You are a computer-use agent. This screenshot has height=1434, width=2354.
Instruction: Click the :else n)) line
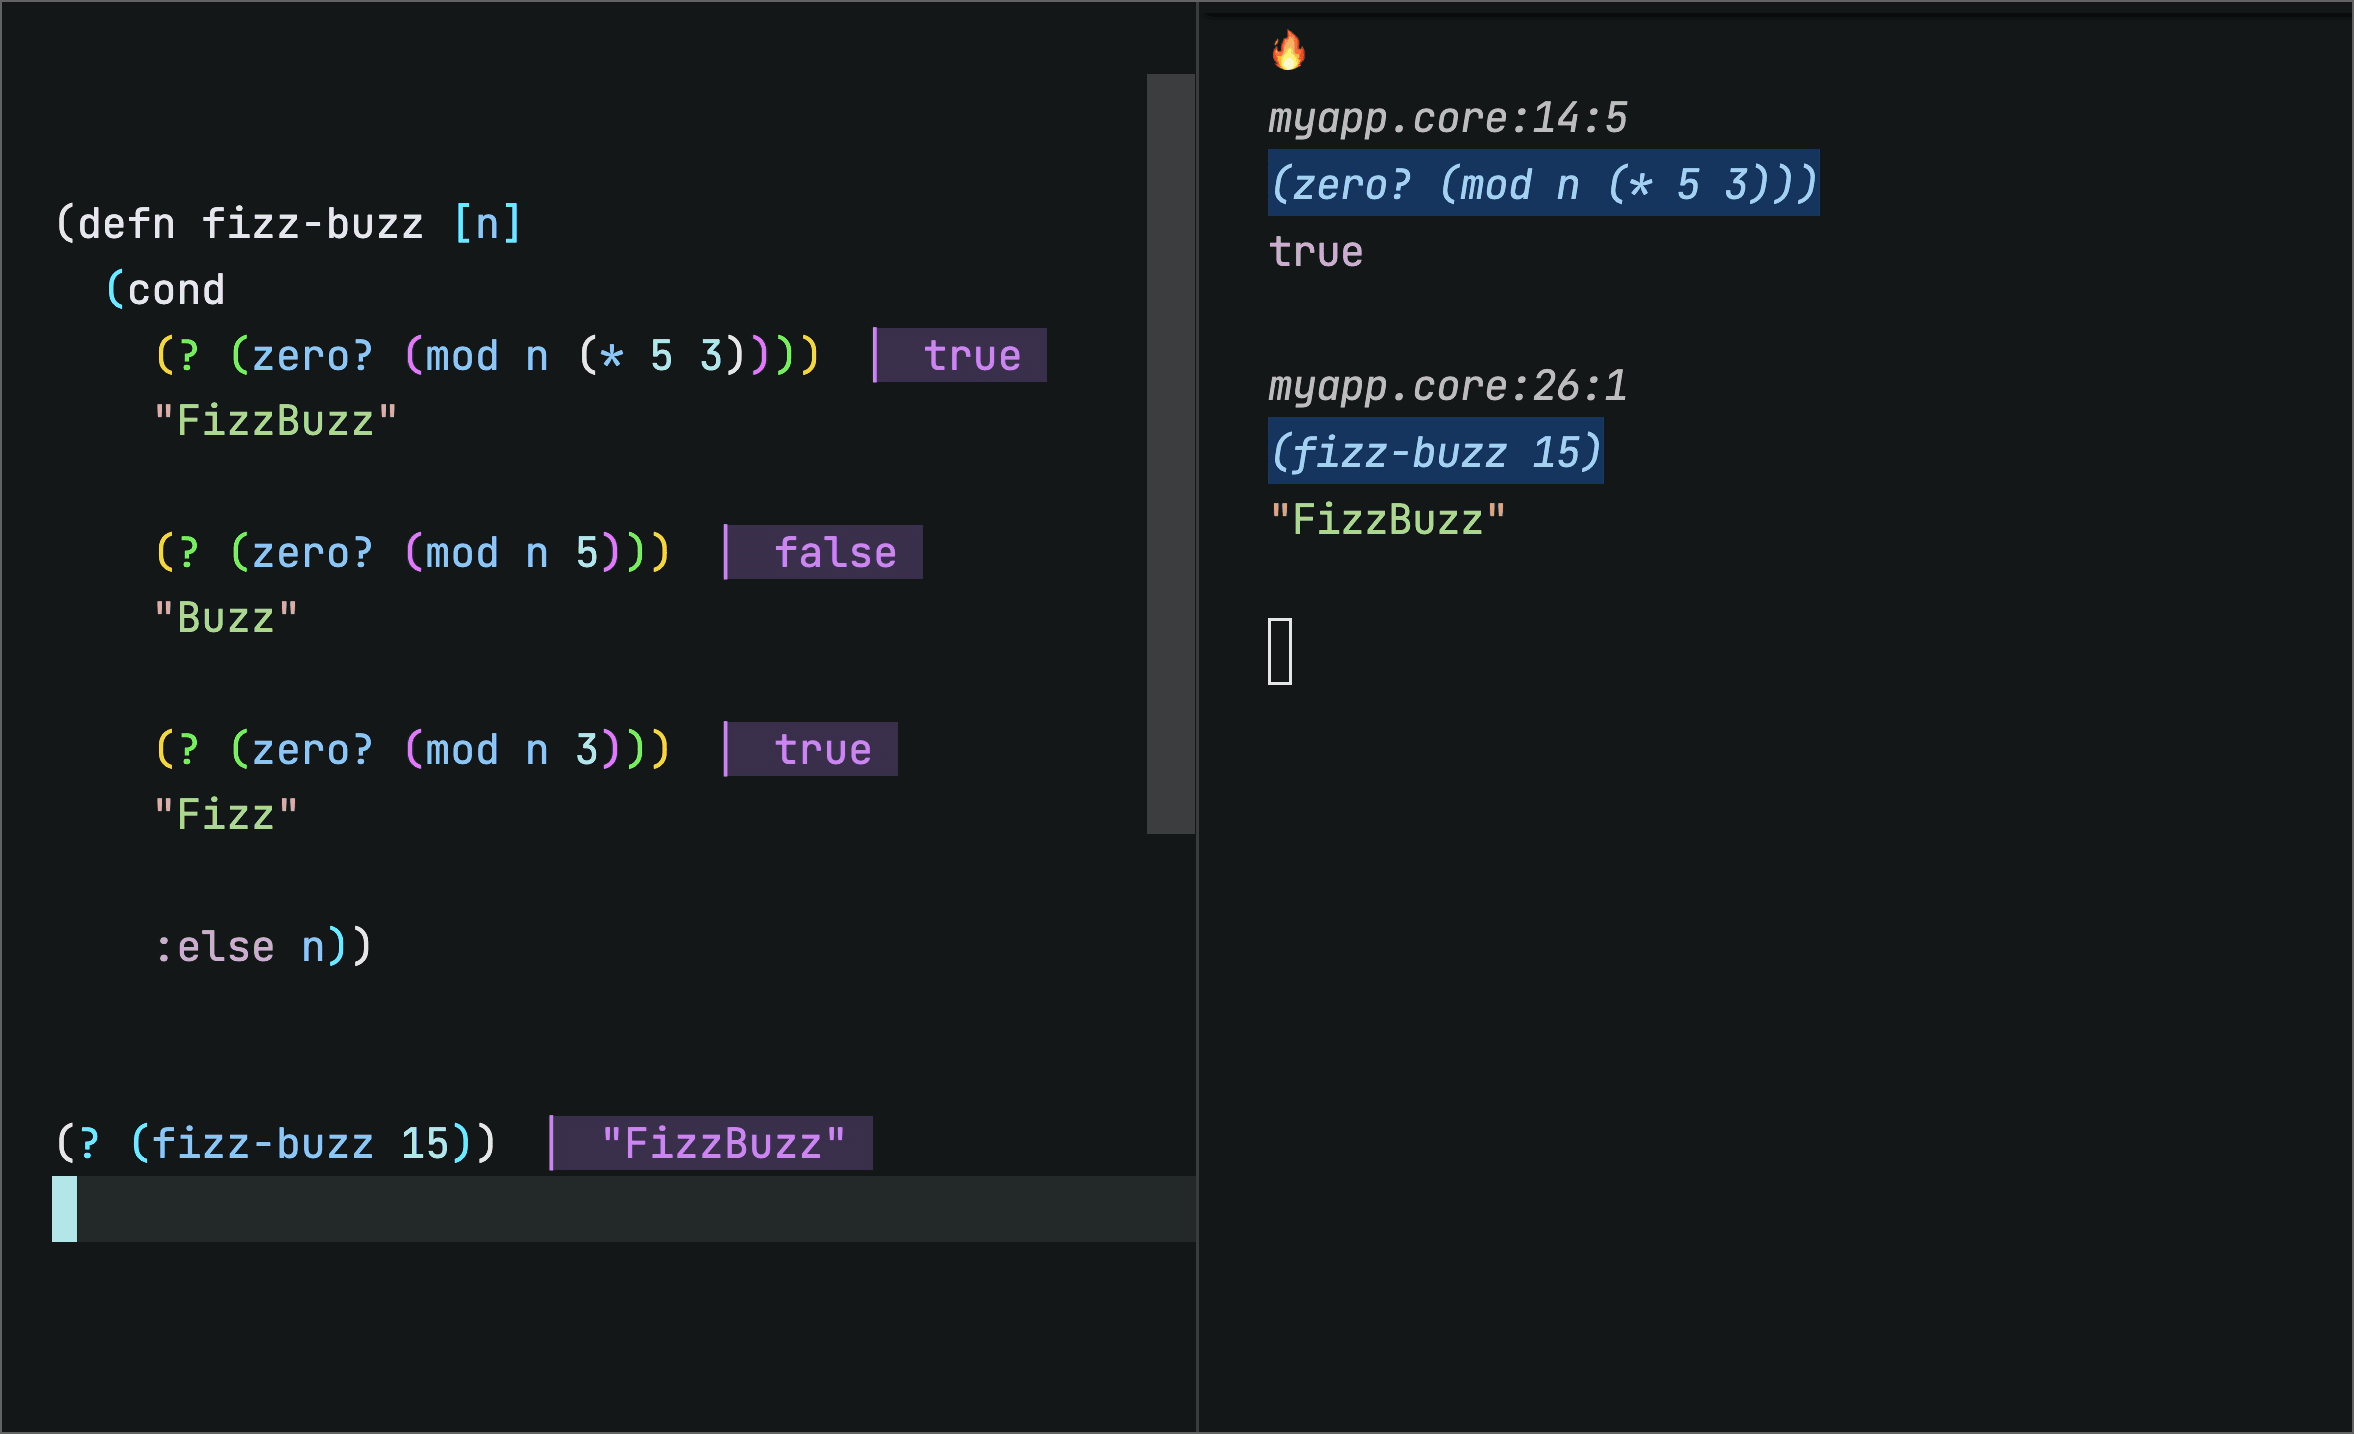click(263, 946)
